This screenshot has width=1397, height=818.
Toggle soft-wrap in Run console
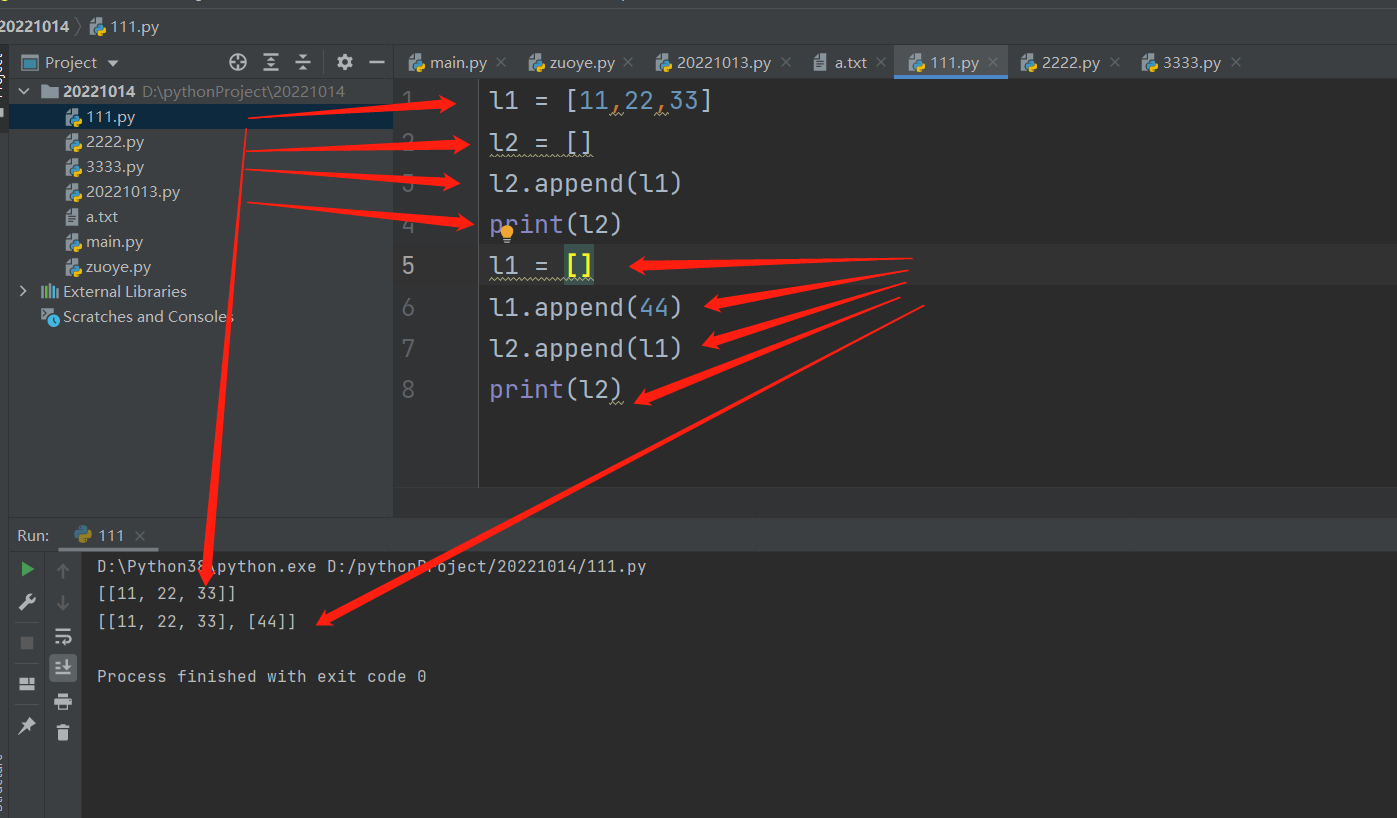tap(63, 636)
